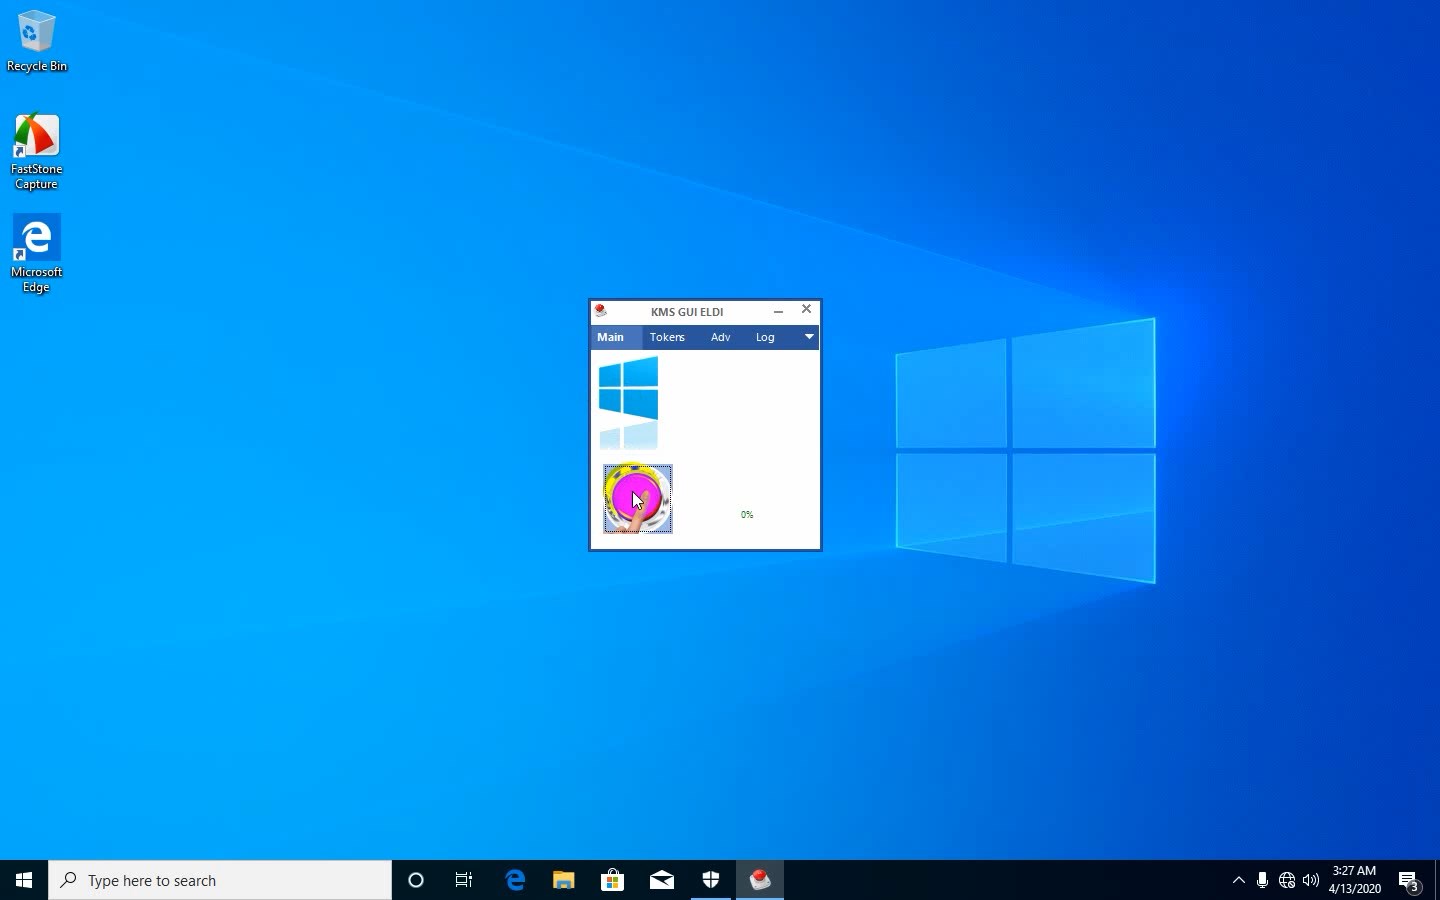The image size is (1440, 900).
Task: Open the Adv tab
Action: click(x=721, y=337)
